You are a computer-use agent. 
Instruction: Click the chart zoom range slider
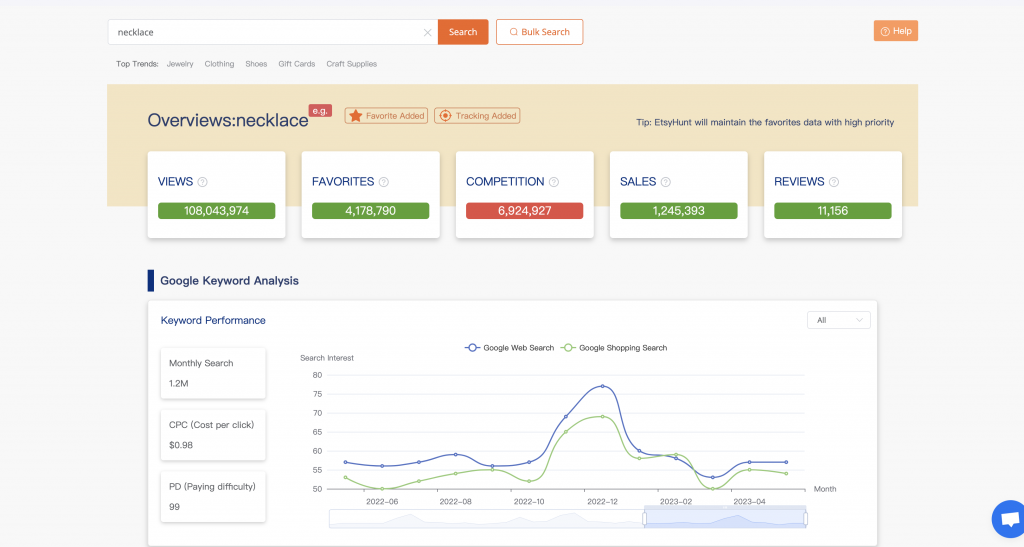725,518
